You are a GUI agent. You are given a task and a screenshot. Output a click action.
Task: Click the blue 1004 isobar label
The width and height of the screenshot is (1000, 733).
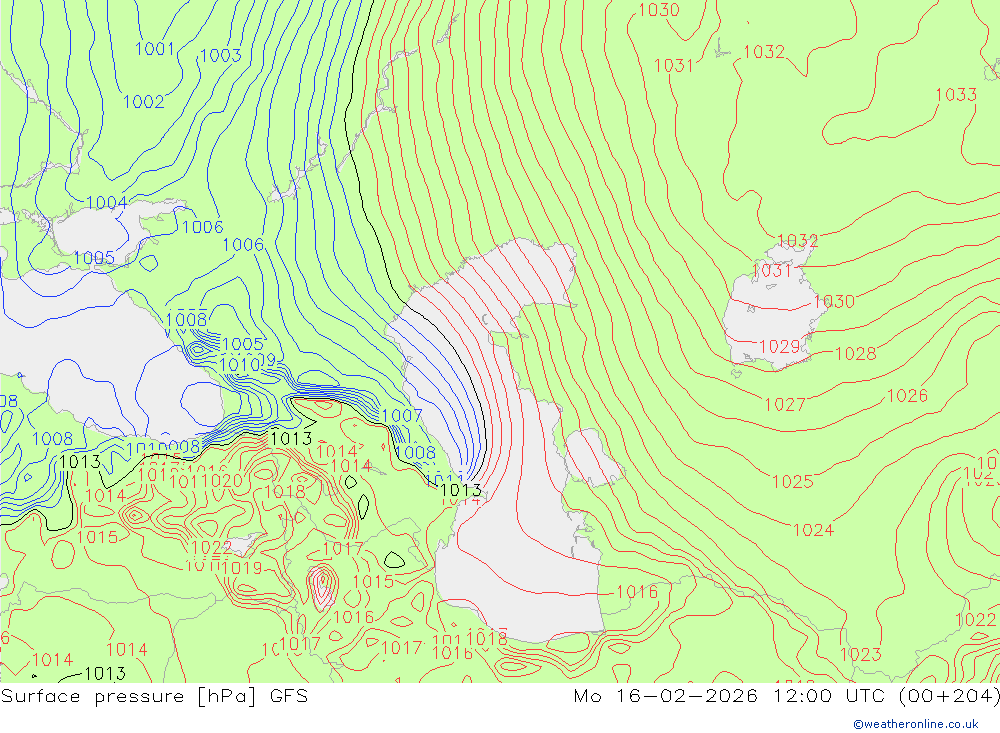107,203
